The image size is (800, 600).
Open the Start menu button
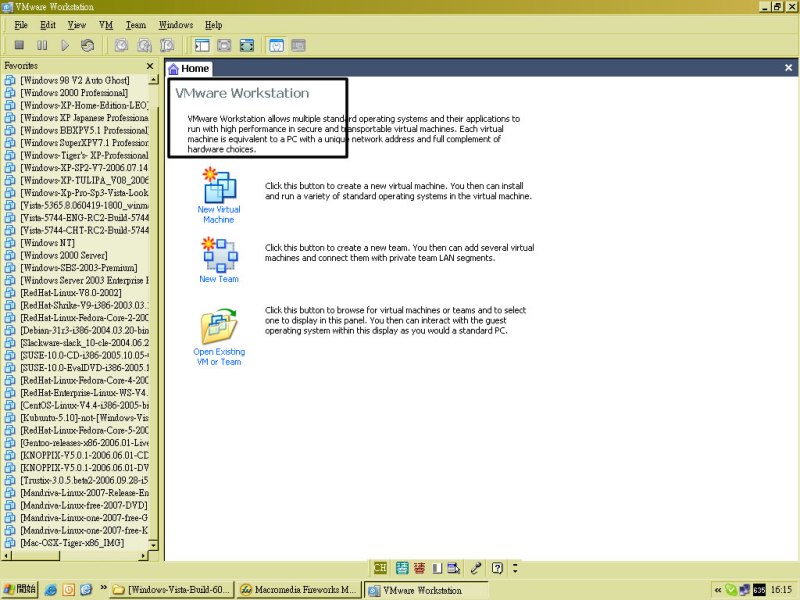(x=20, y=589)
